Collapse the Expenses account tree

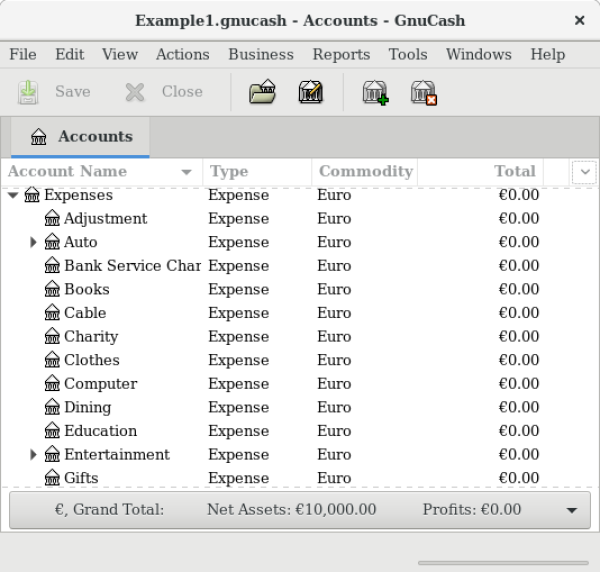coord(13,195)
